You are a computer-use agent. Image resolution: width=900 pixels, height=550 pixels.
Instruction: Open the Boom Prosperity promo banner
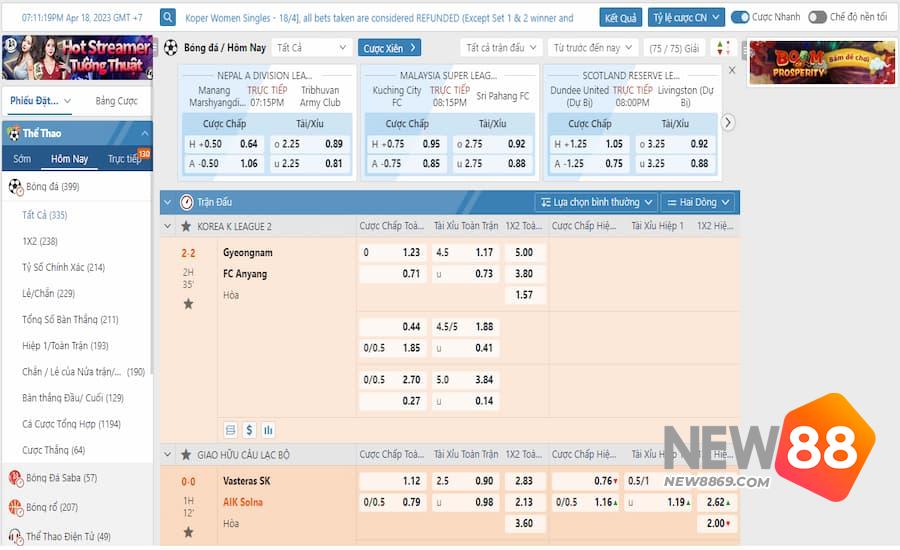(x=821, y=63)
